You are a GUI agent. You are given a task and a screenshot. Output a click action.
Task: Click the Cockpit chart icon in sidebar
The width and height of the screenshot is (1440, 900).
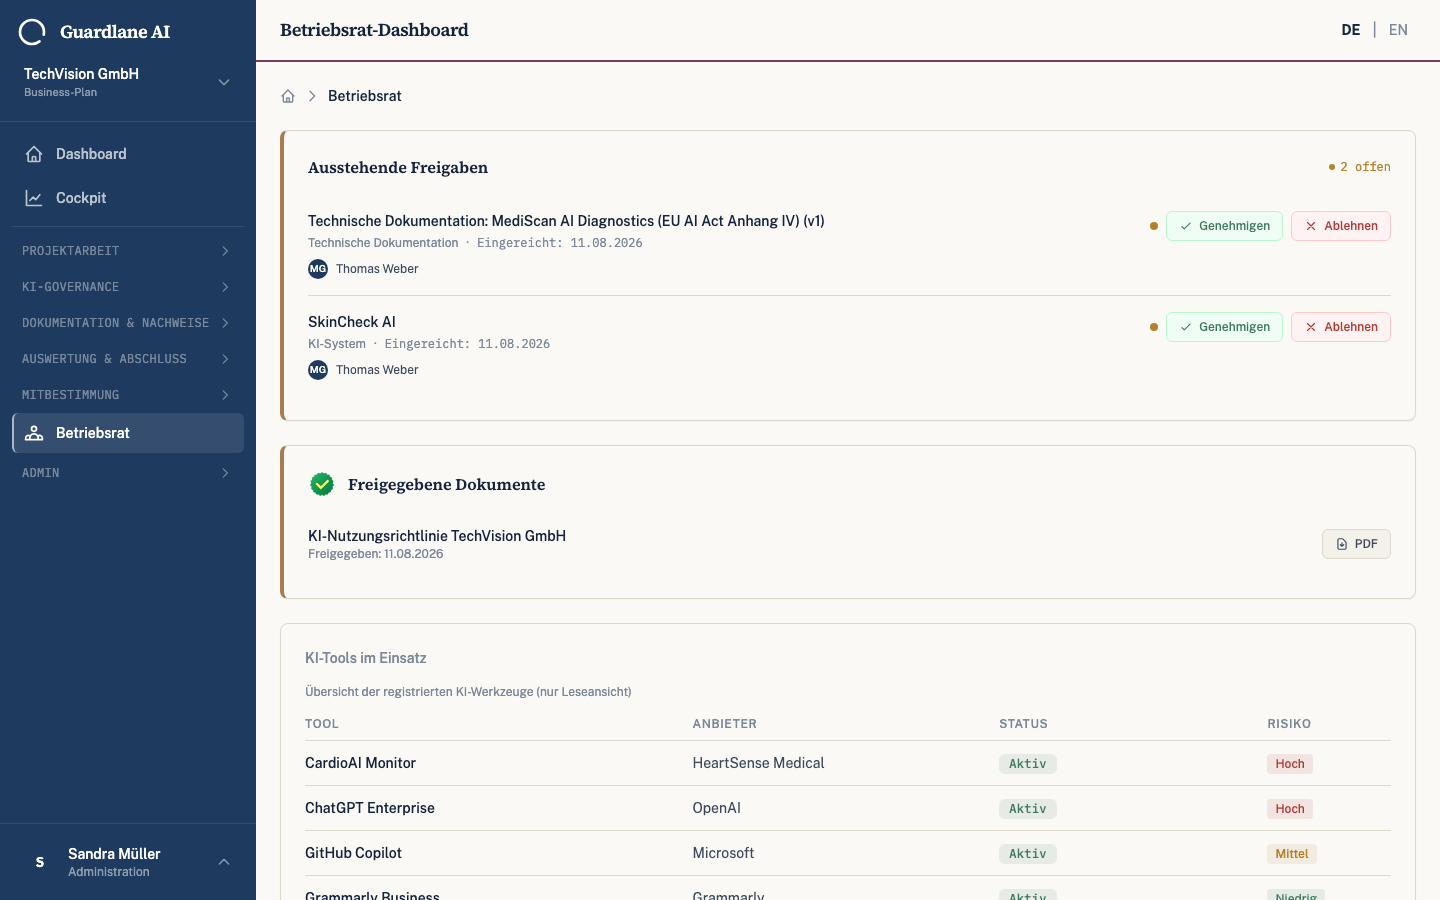(34, 198)
